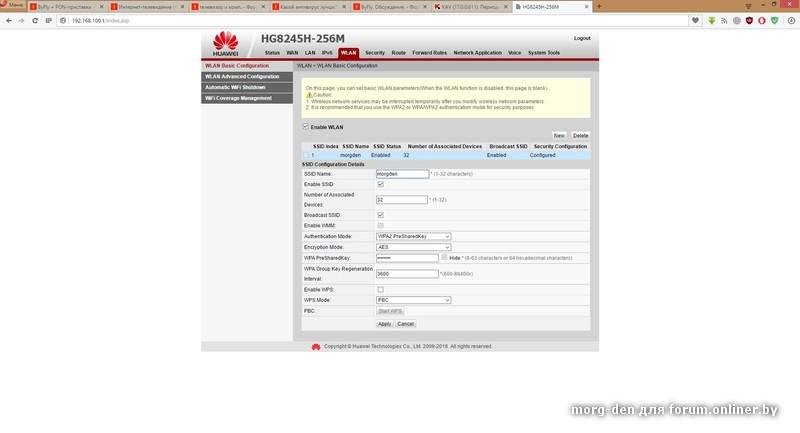Click the WPA PreSharedKey password field
This screenshot has width=800, height=433.
[407, 258]
